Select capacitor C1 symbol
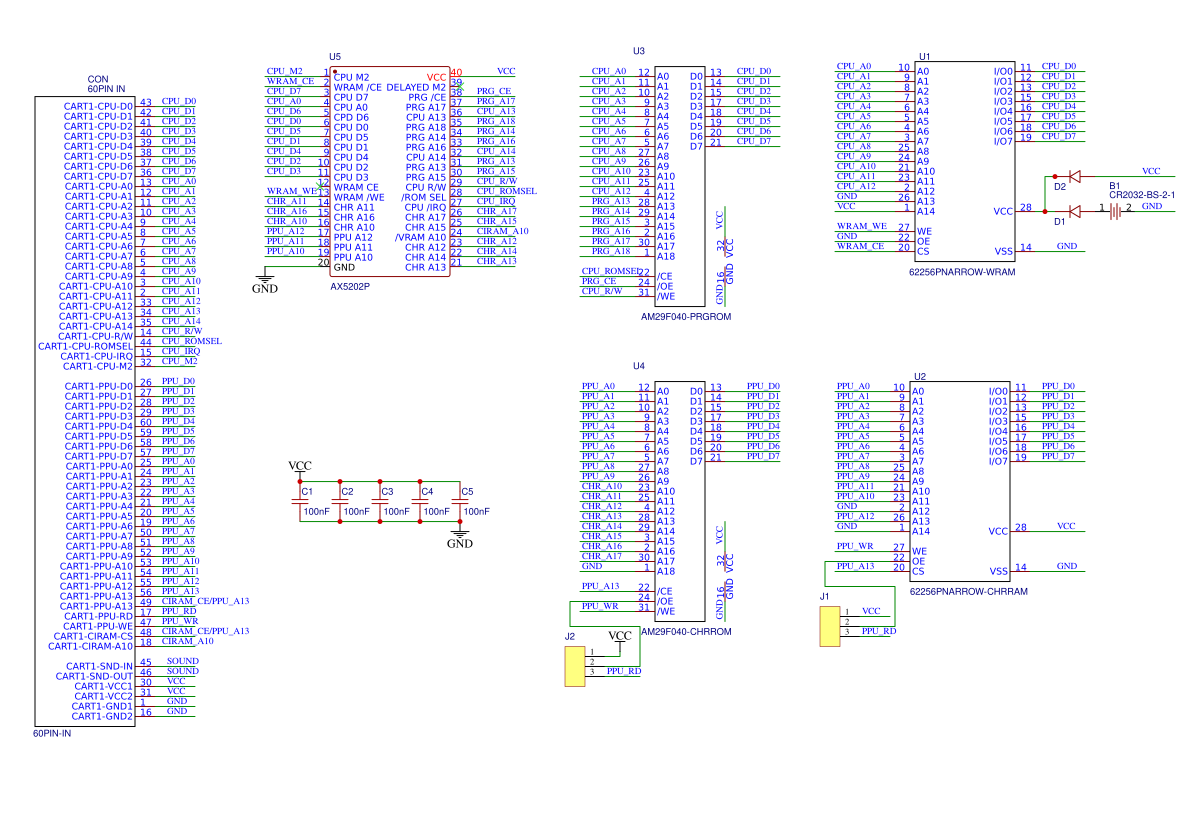This screenshot has width=1200, height=827. click(300, 501)
